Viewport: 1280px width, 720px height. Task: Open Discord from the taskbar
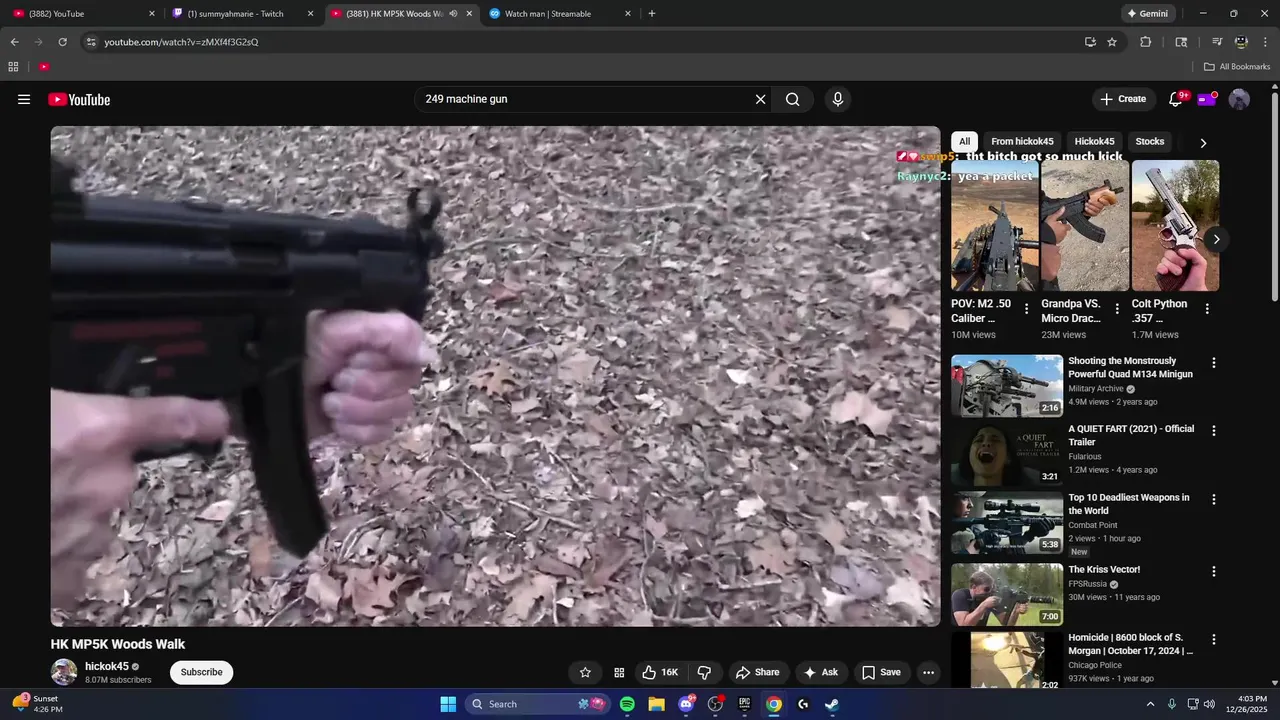686,704
